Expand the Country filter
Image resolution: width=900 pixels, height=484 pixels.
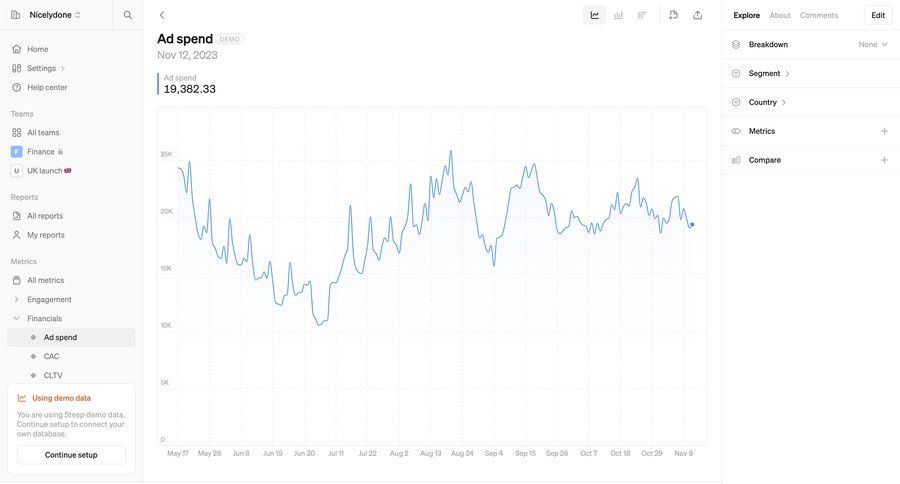pyautogui.click(x=767, y=102)
